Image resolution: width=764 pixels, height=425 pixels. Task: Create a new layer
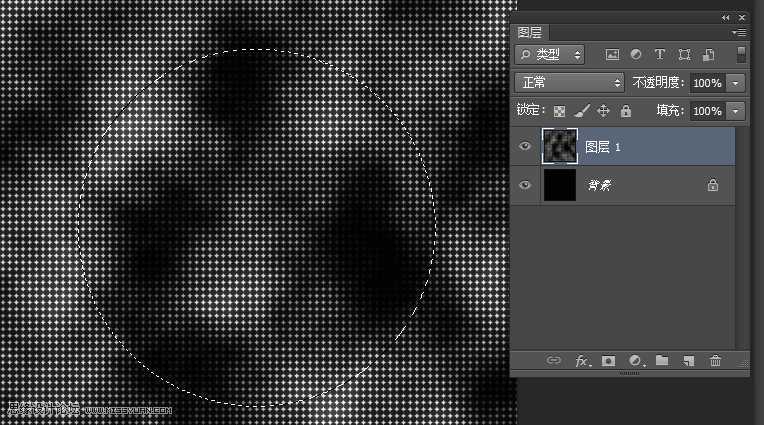(688, 361)
